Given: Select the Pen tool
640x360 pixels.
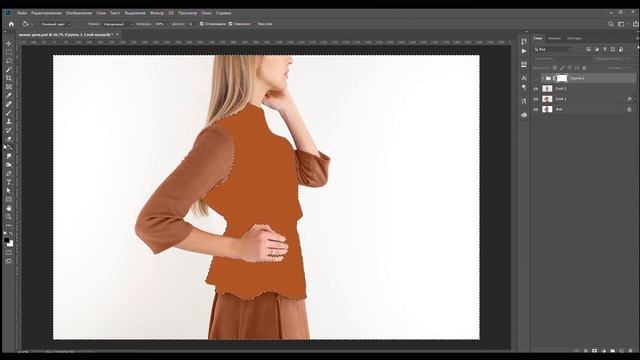Looking at the screenshot, I should tap(9, 173).
